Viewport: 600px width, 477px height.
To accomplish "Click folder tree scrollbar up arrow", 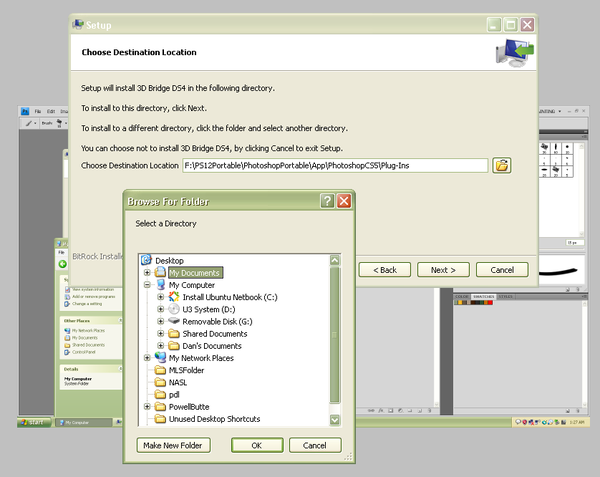I will click(335, 260).
